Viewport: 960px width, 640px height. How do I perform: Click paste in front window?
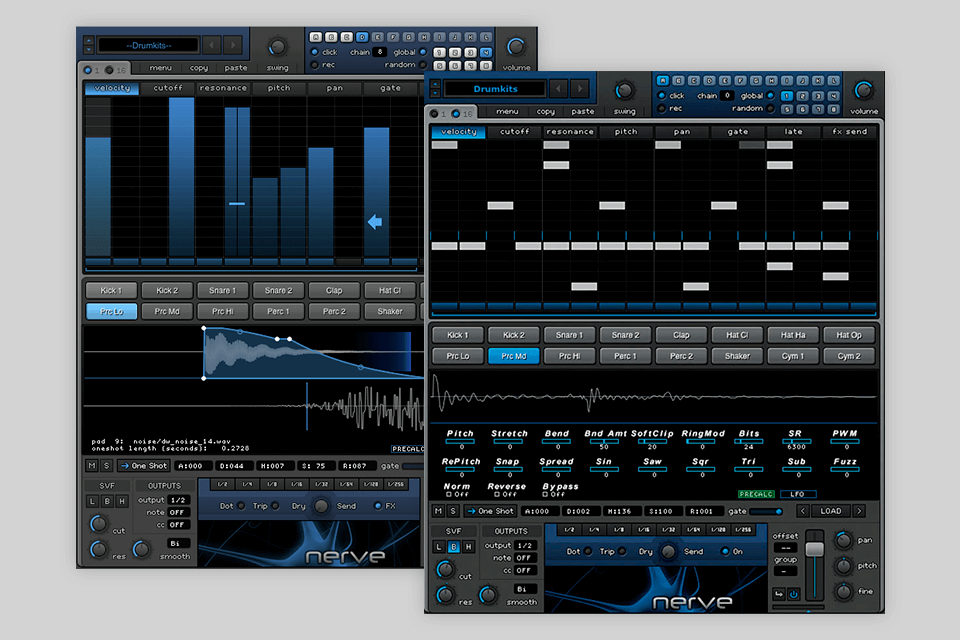coord(583,111)
